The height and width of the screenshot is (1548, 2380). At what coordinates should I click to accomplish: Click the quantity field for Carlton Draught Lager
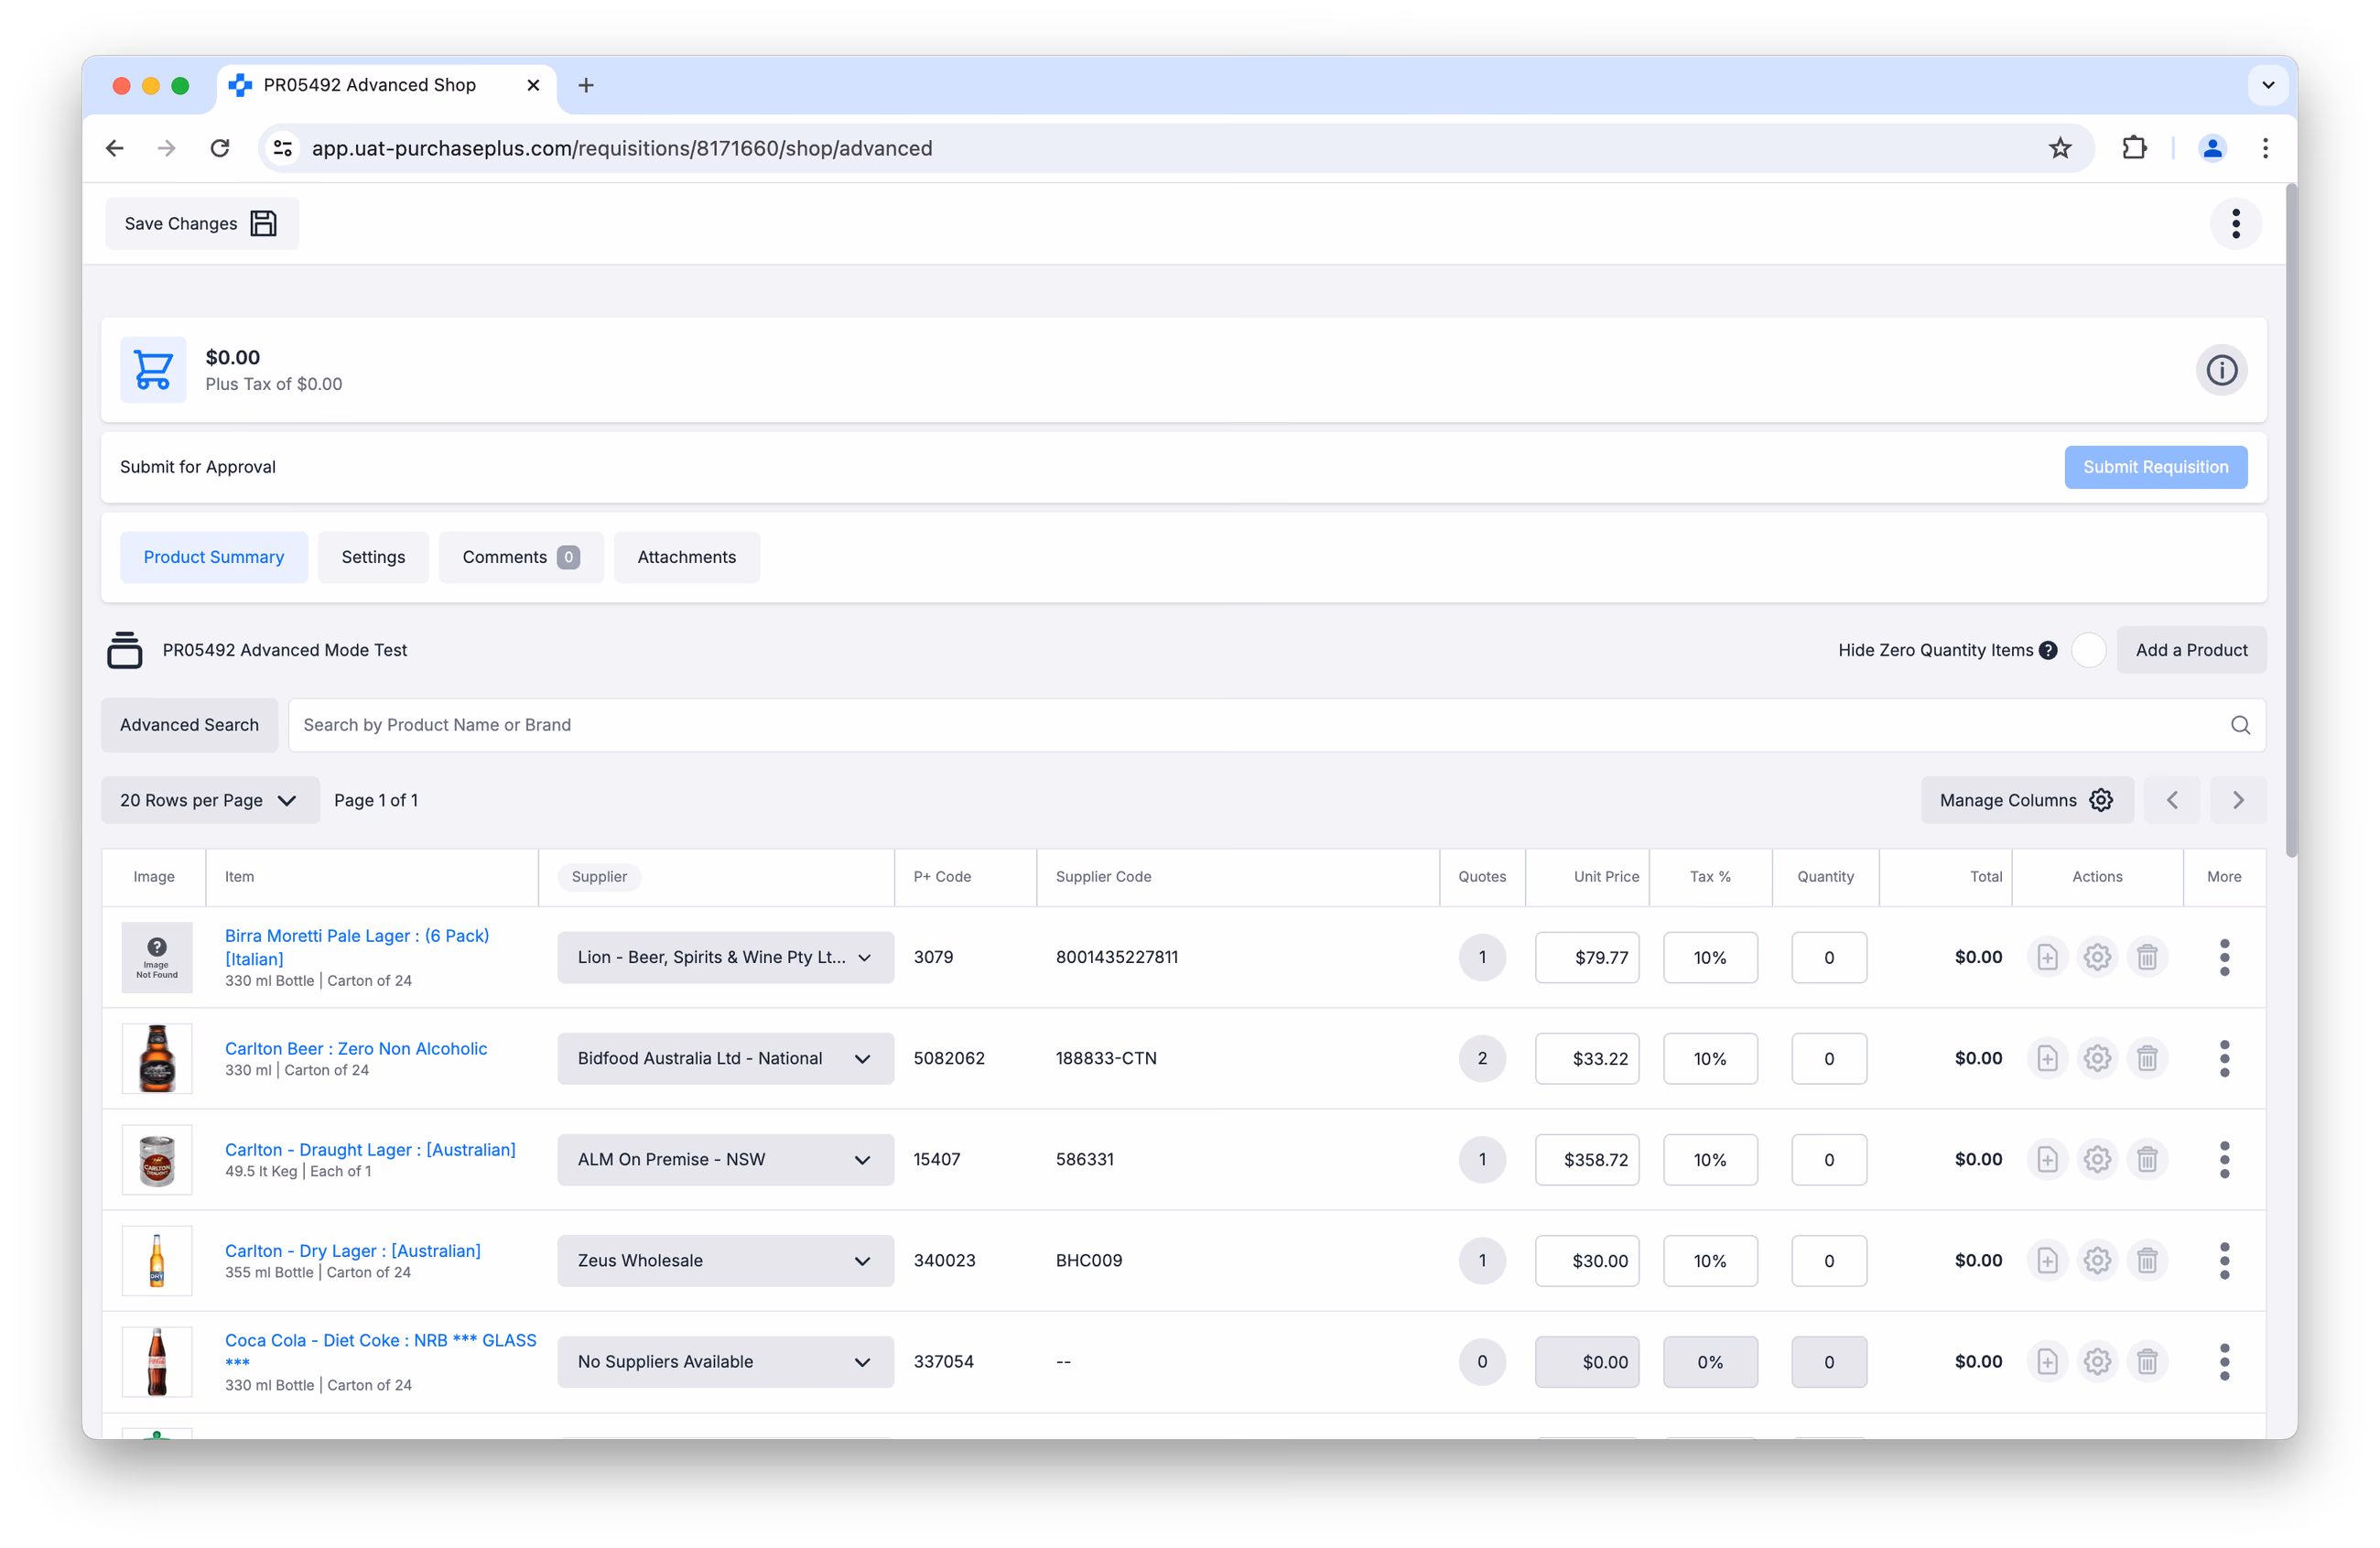pos(1828,1159)
